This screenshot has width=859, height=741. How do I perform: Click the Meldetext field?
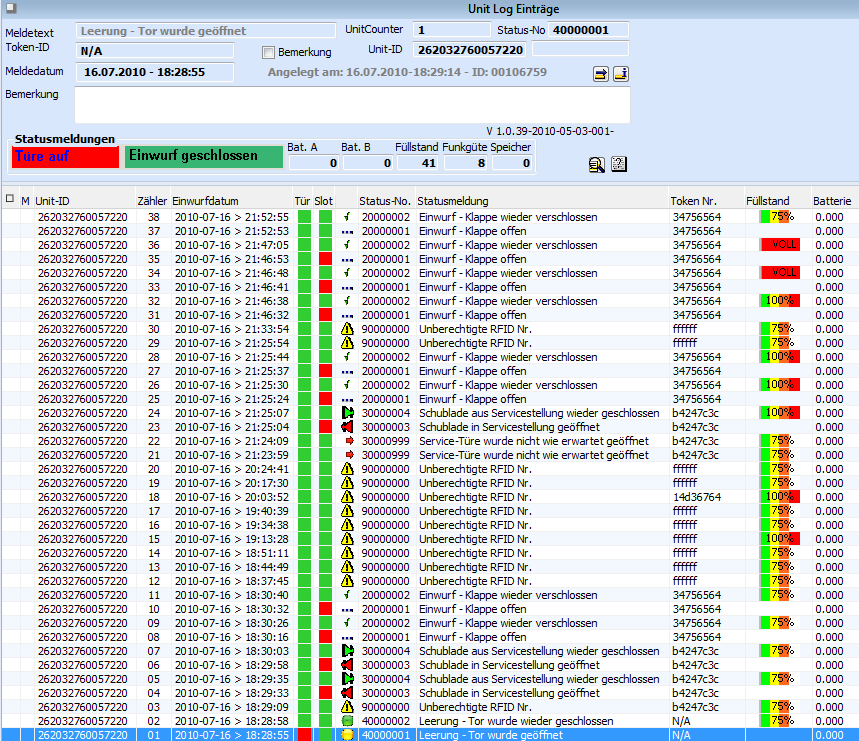(205, 31)
